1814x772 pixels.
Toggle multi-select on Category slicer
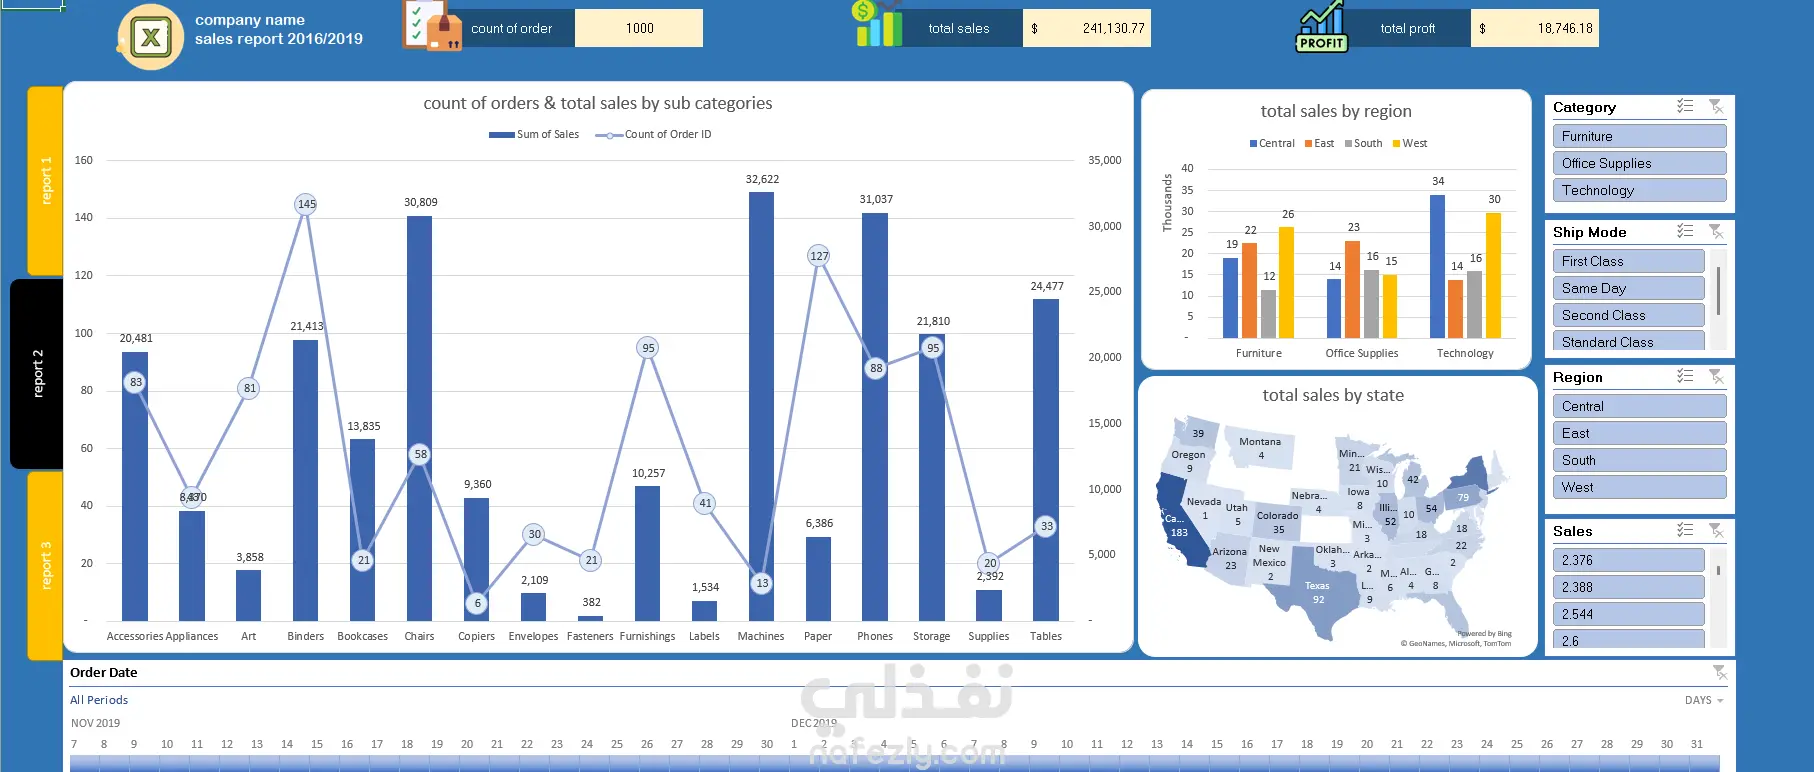click(1685, 106)
